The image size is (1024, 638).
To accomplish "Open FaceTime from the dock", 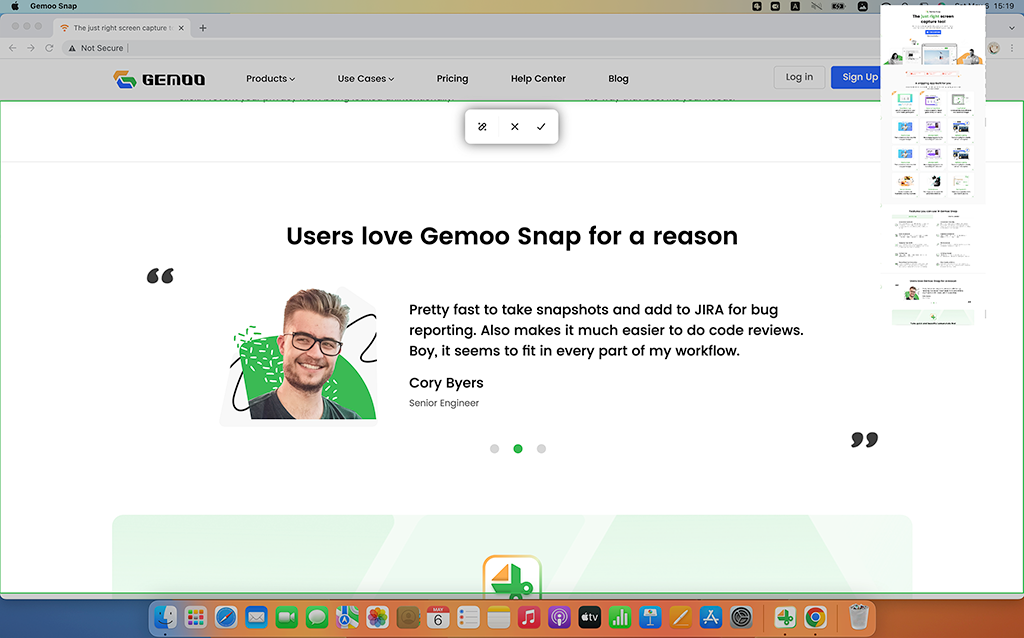I will click(x=287, y=617).
